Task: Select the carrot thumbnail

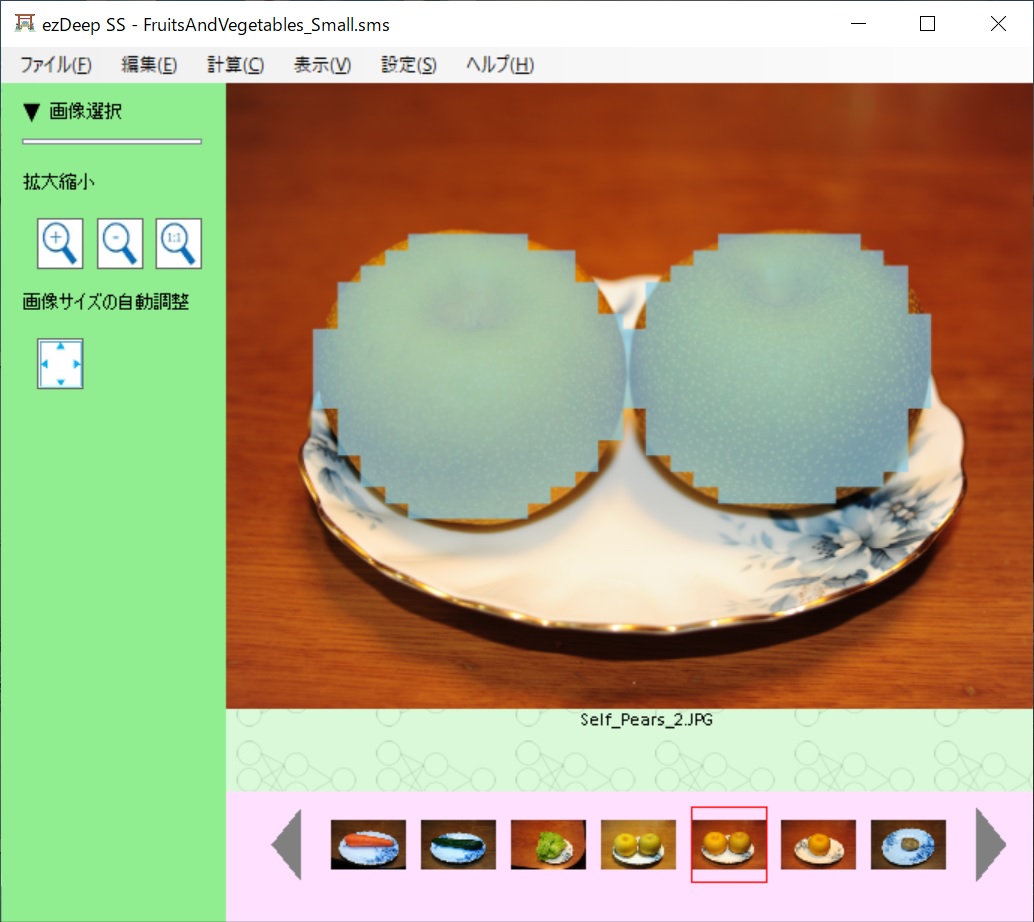Action: click(x=368, y=845)
